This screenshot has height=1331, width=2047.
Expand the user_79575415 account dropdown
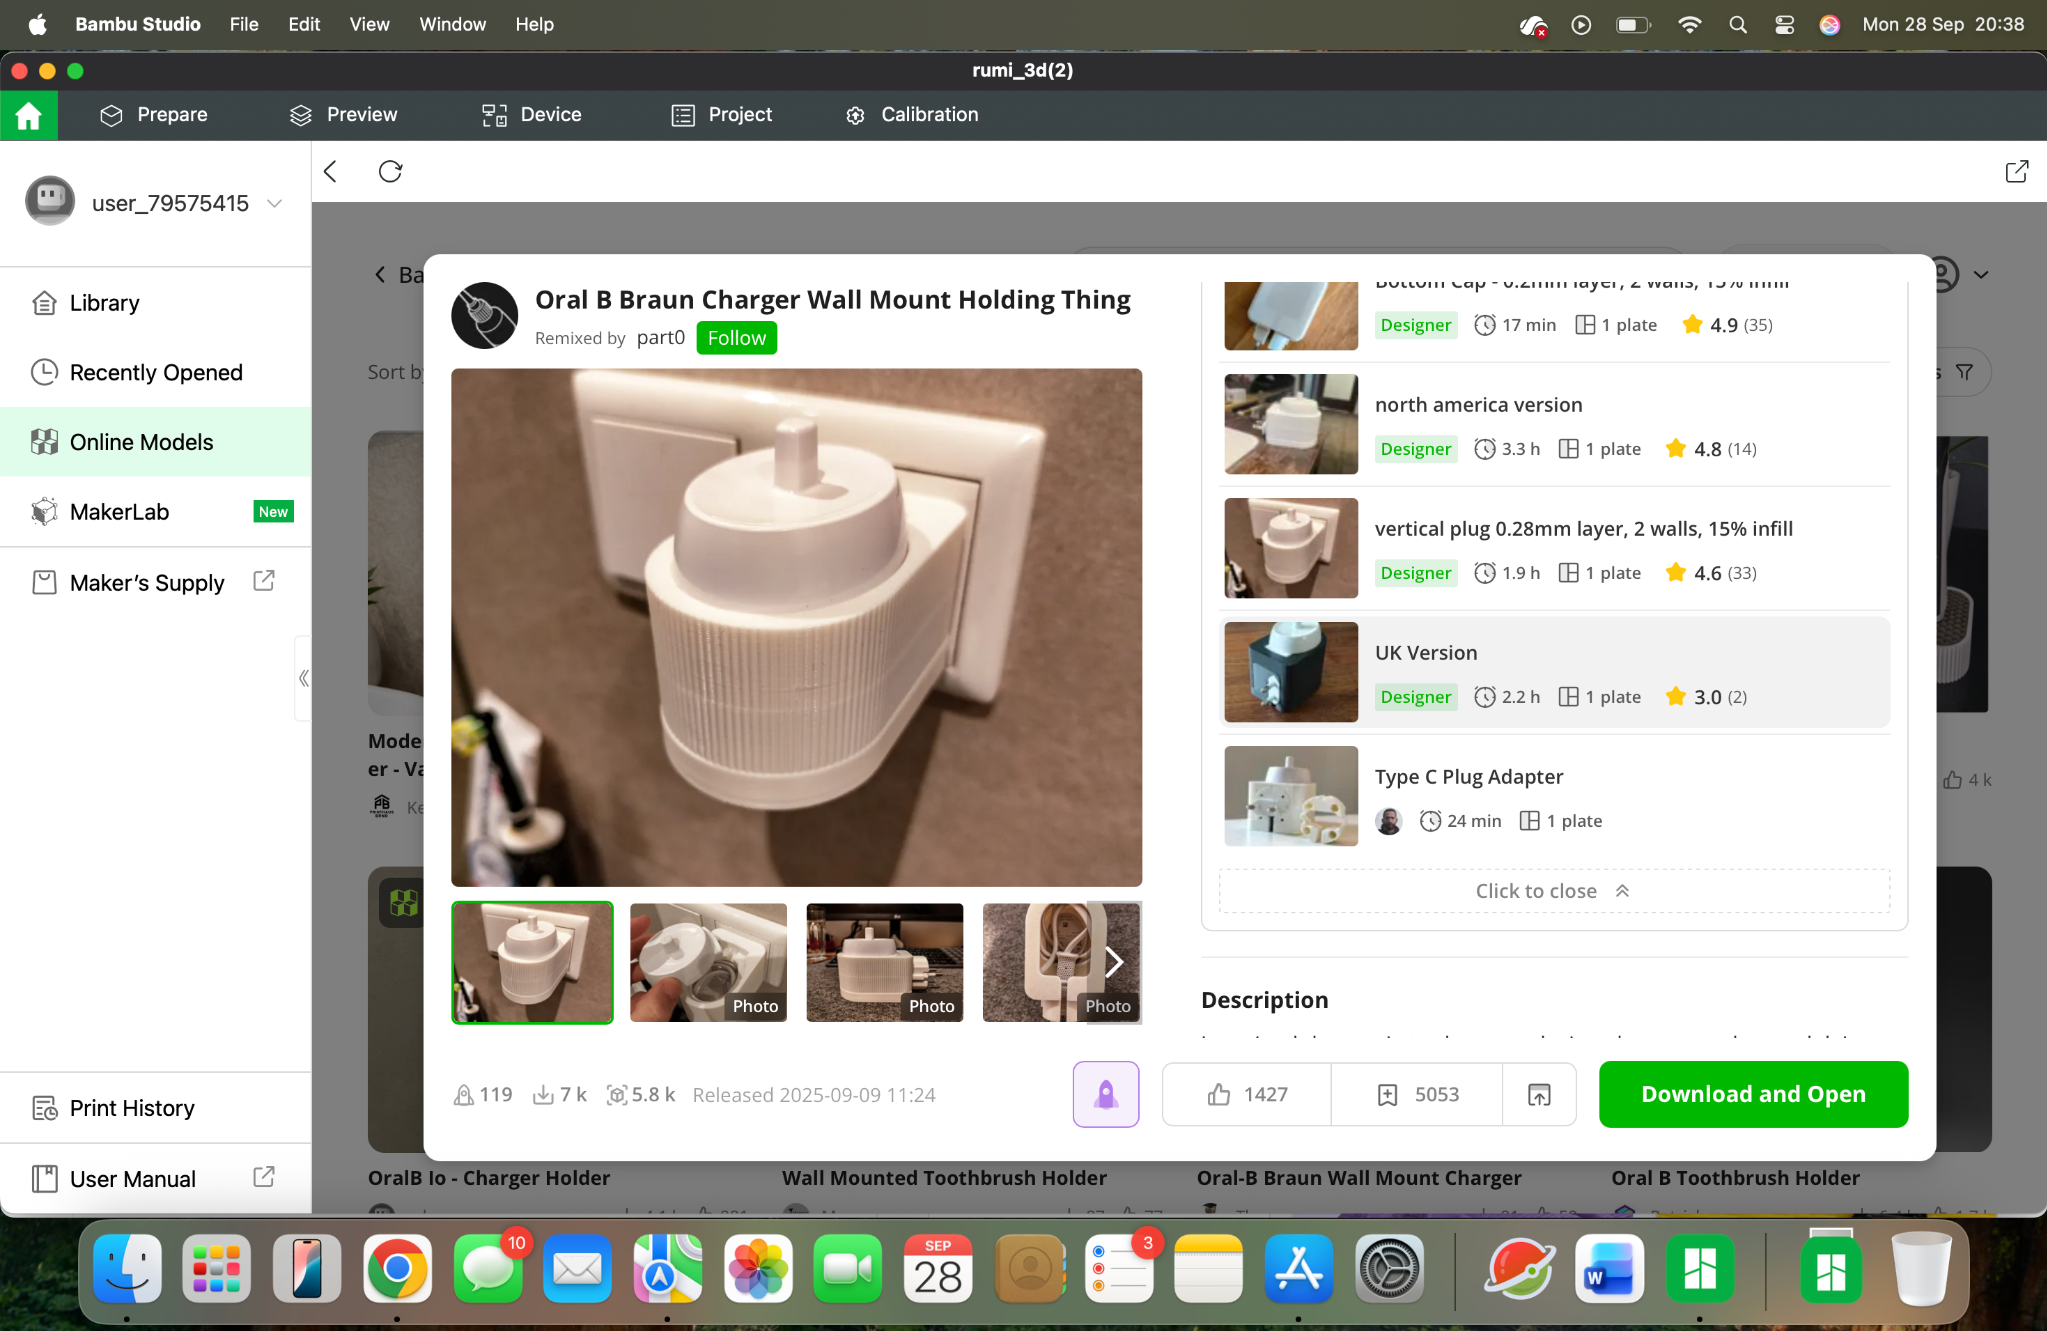pos(275,204)
